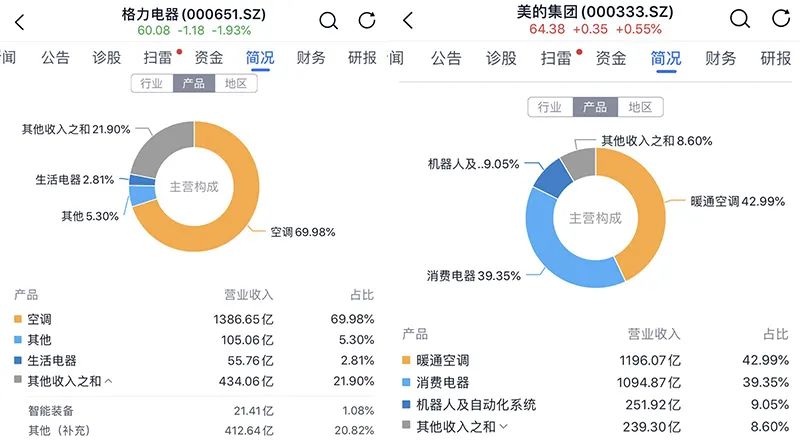Click the 格力电器 price 60.08

coord(154,31)
